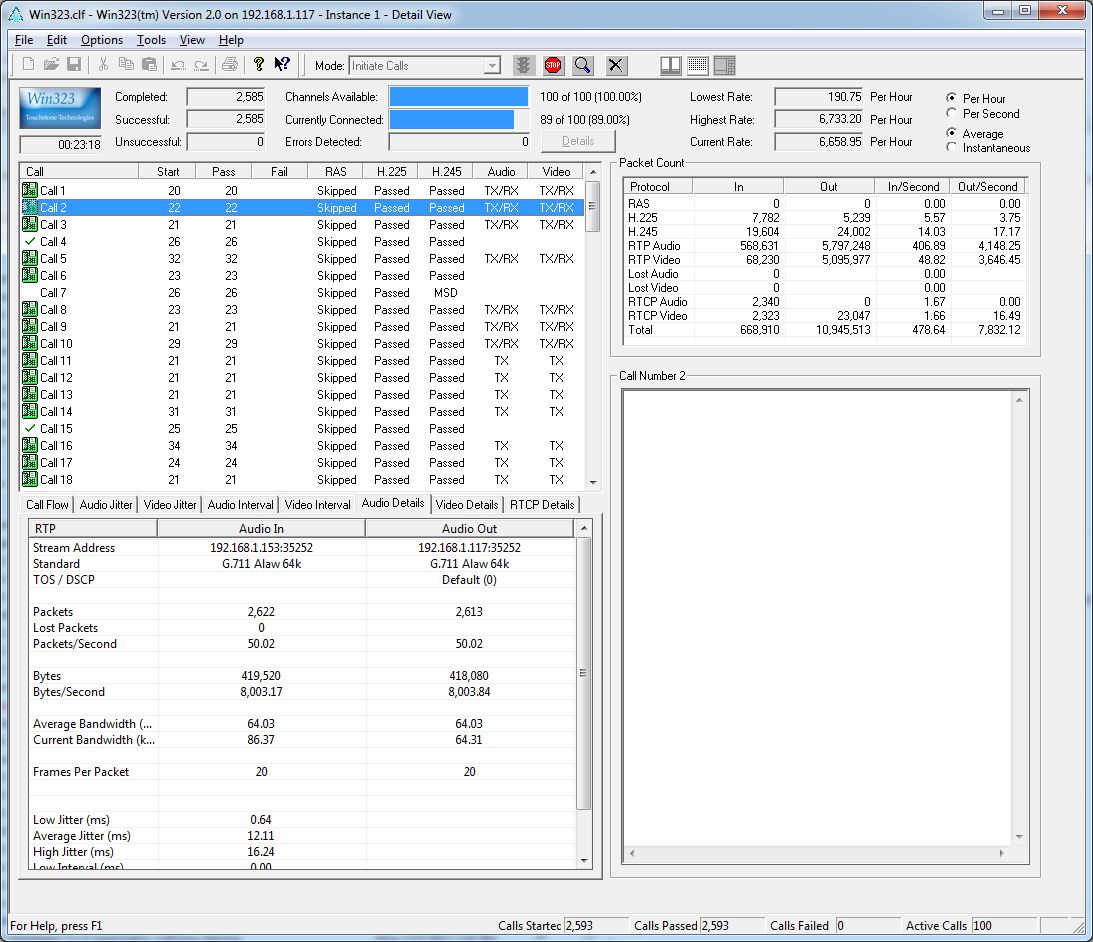Select the Call 12 row
This screenshot has height=942, width=1093.
coord(303,377)
